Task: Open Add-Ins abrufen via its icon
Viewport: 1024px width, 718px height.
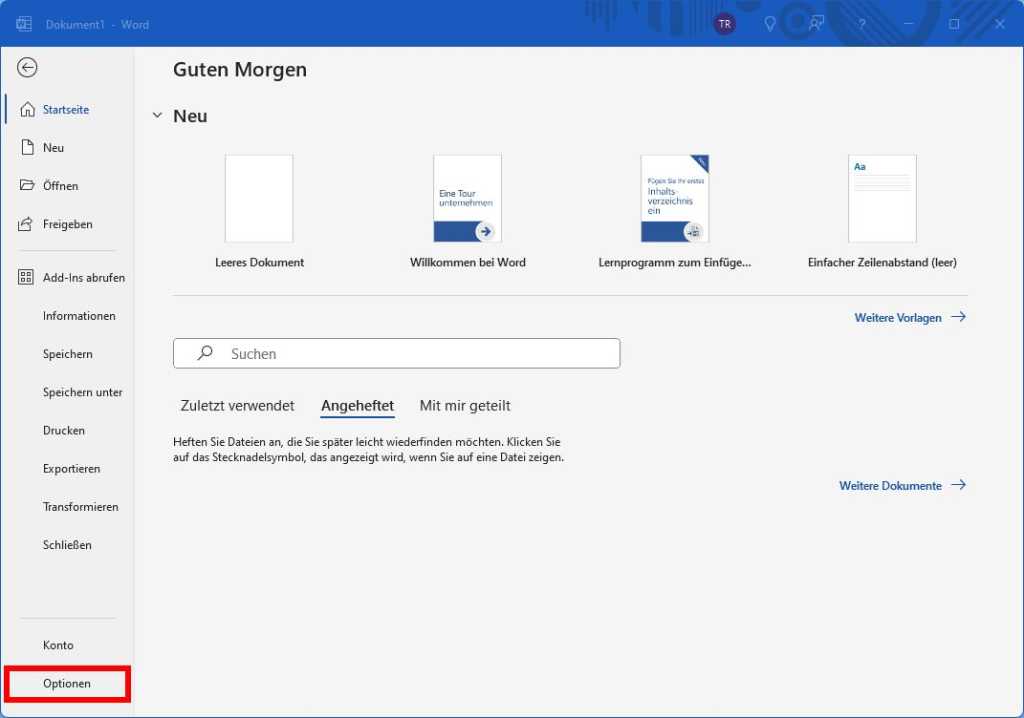Action: pos(27,277)
